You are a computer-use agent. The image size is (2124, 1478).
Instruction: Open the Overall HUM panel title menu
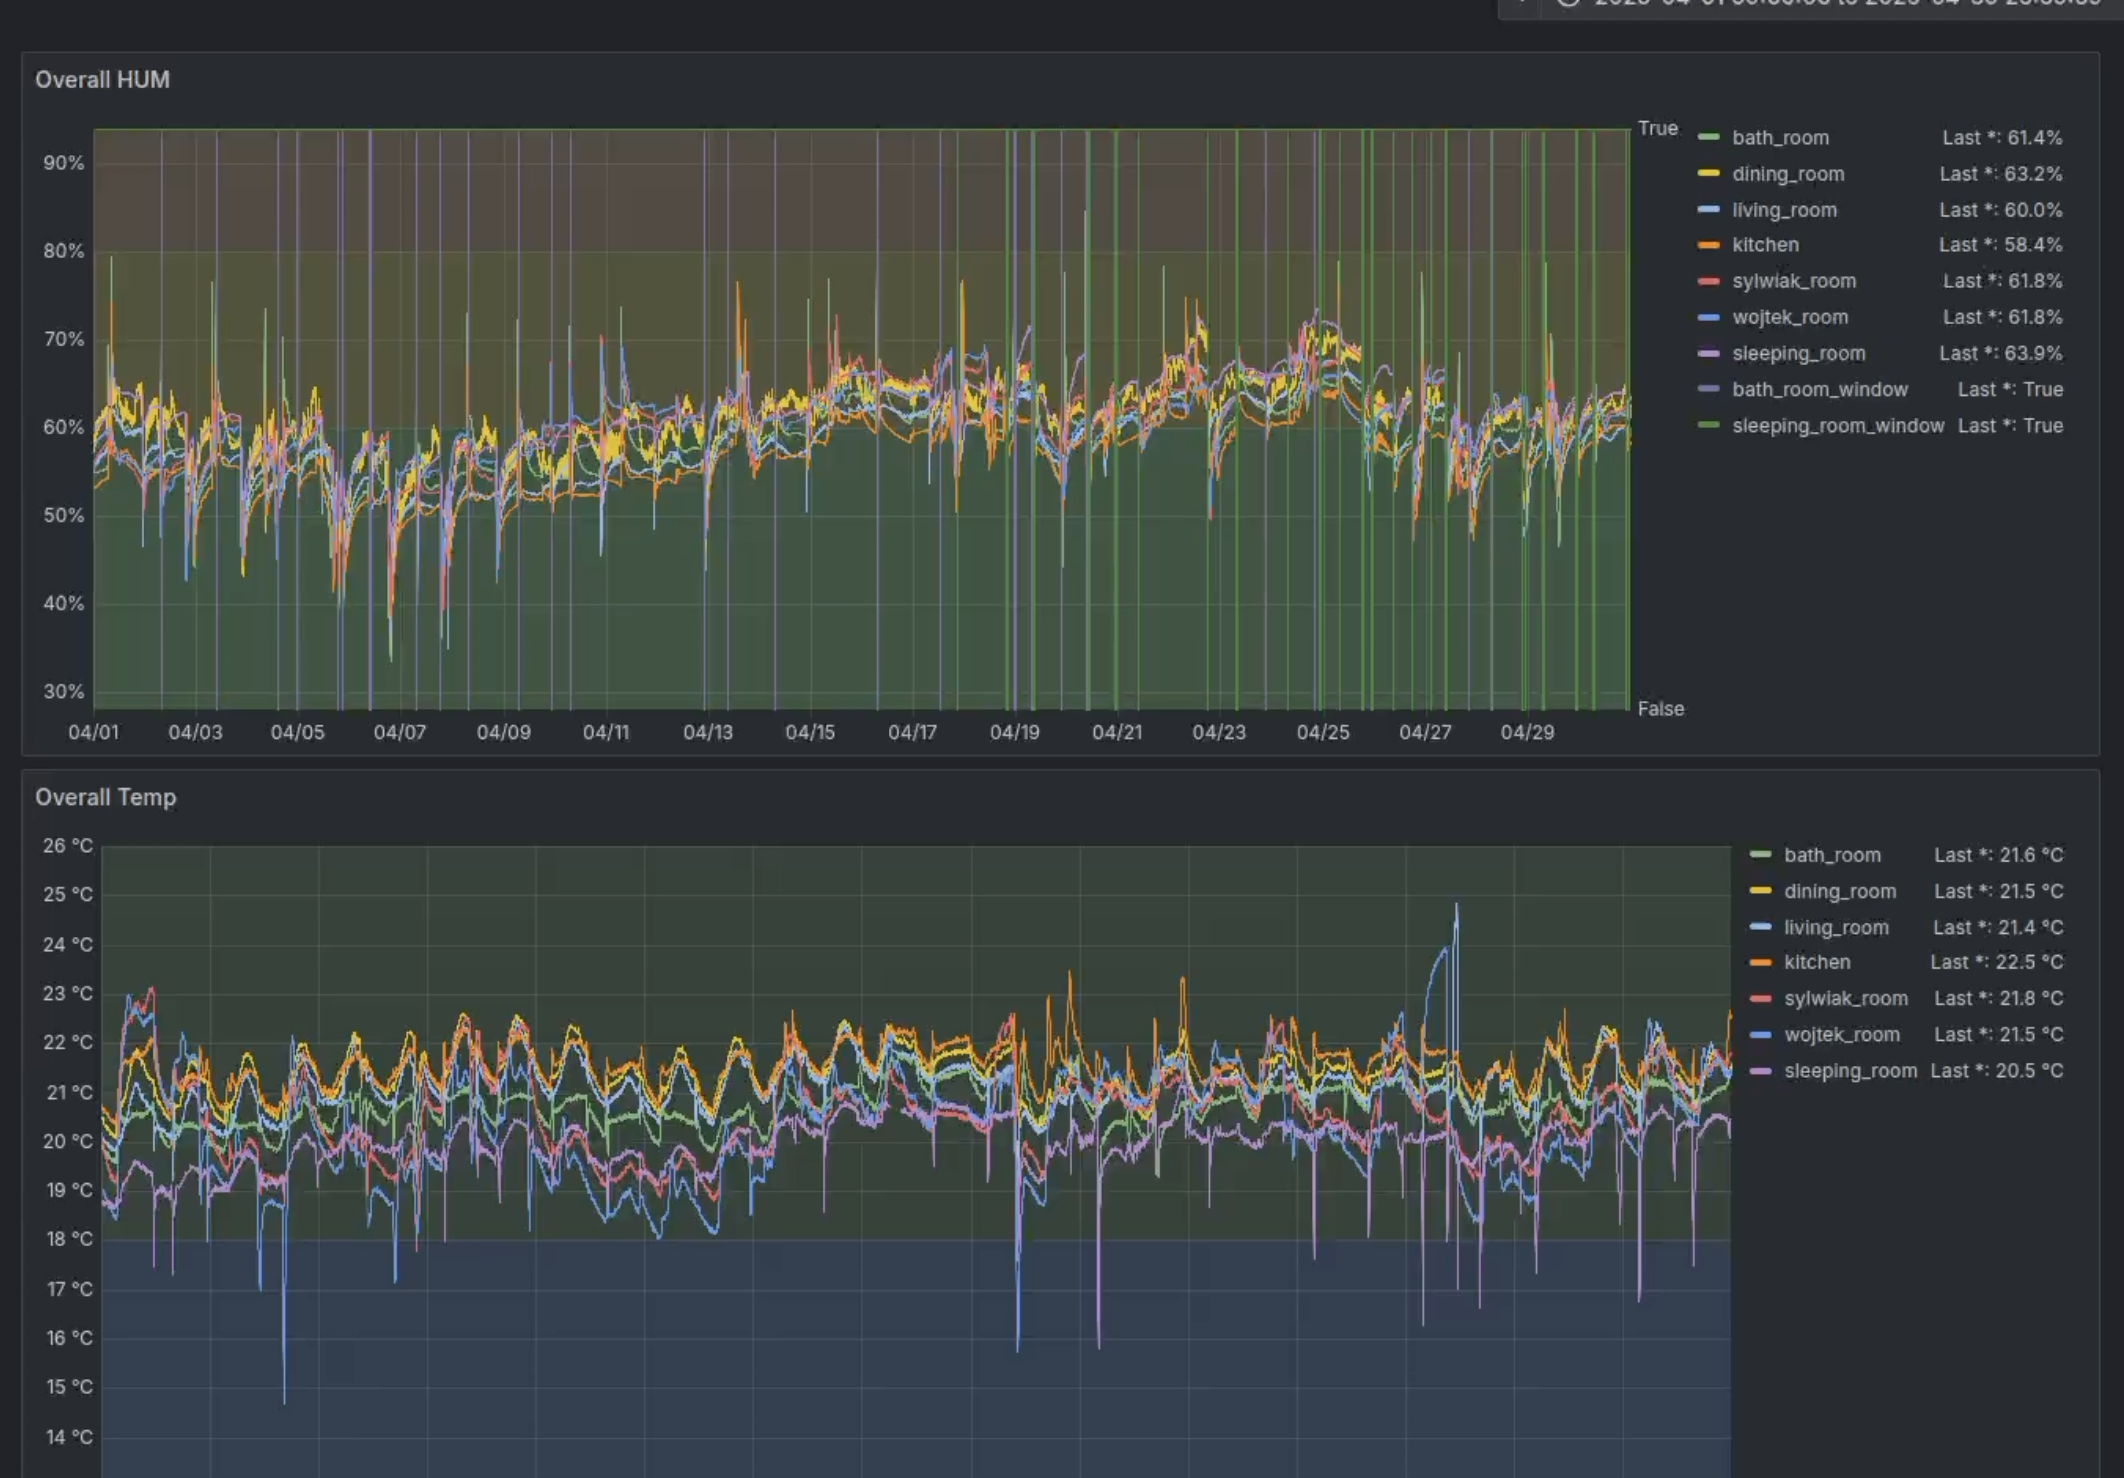102,80
